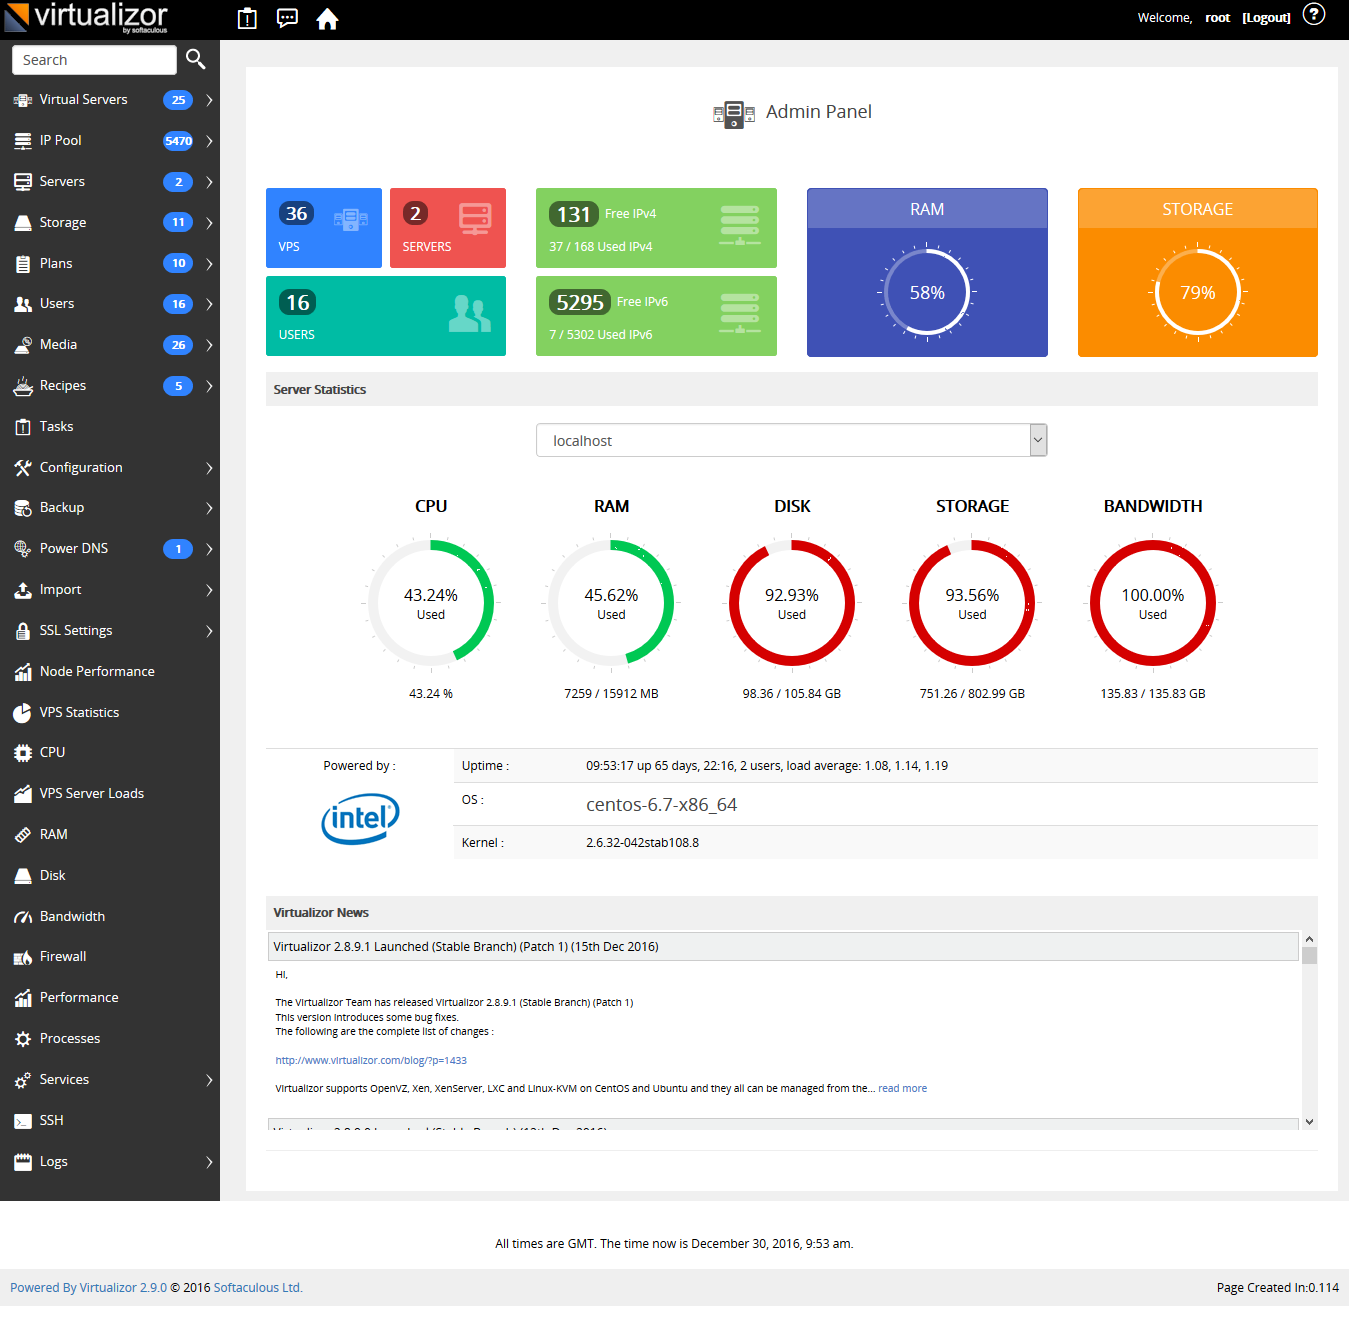Type in the sidebar Search field
Image resolution: width=1349 pixels, height=1326 pixels.
(x=94, y=59)
